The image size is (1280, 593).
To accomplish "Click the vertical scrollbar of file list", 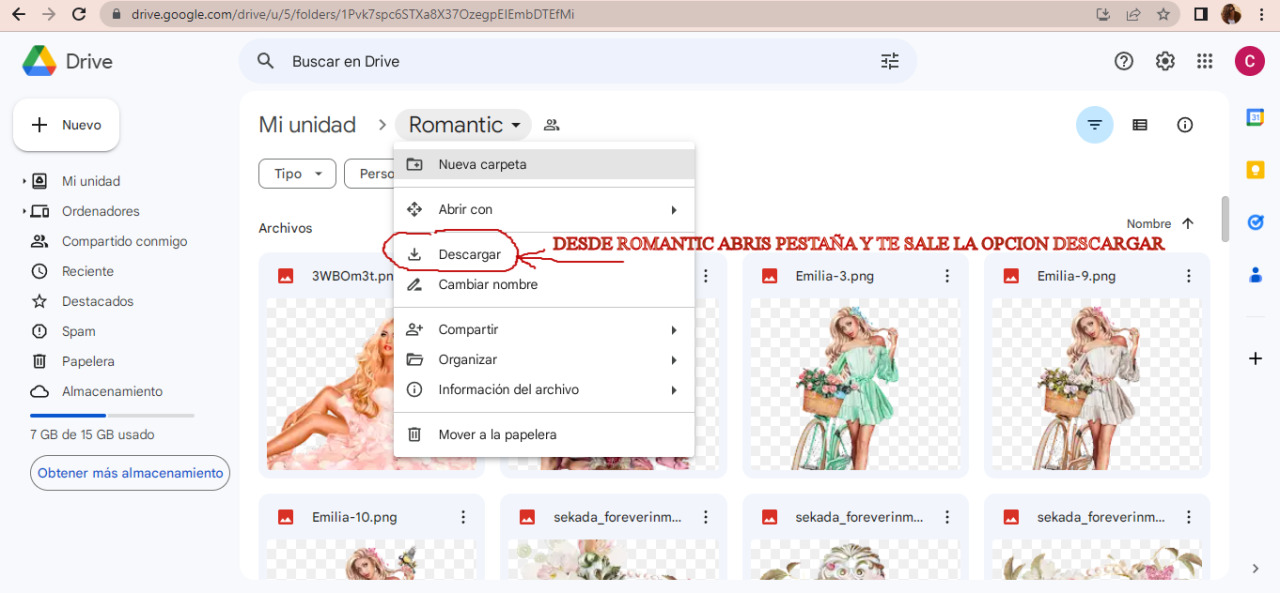I will coord(1225,218).
